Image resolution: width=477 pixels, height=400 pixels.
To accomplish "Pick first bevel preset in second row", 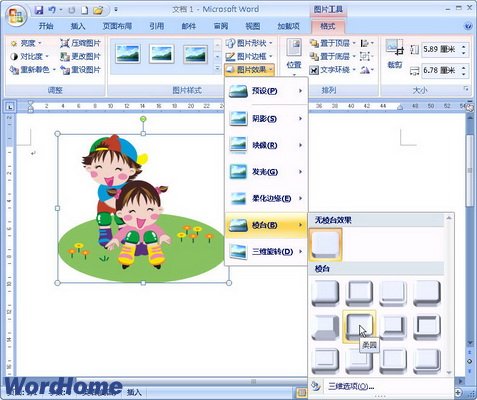I will pyautogui.click(x=326, y=327).
